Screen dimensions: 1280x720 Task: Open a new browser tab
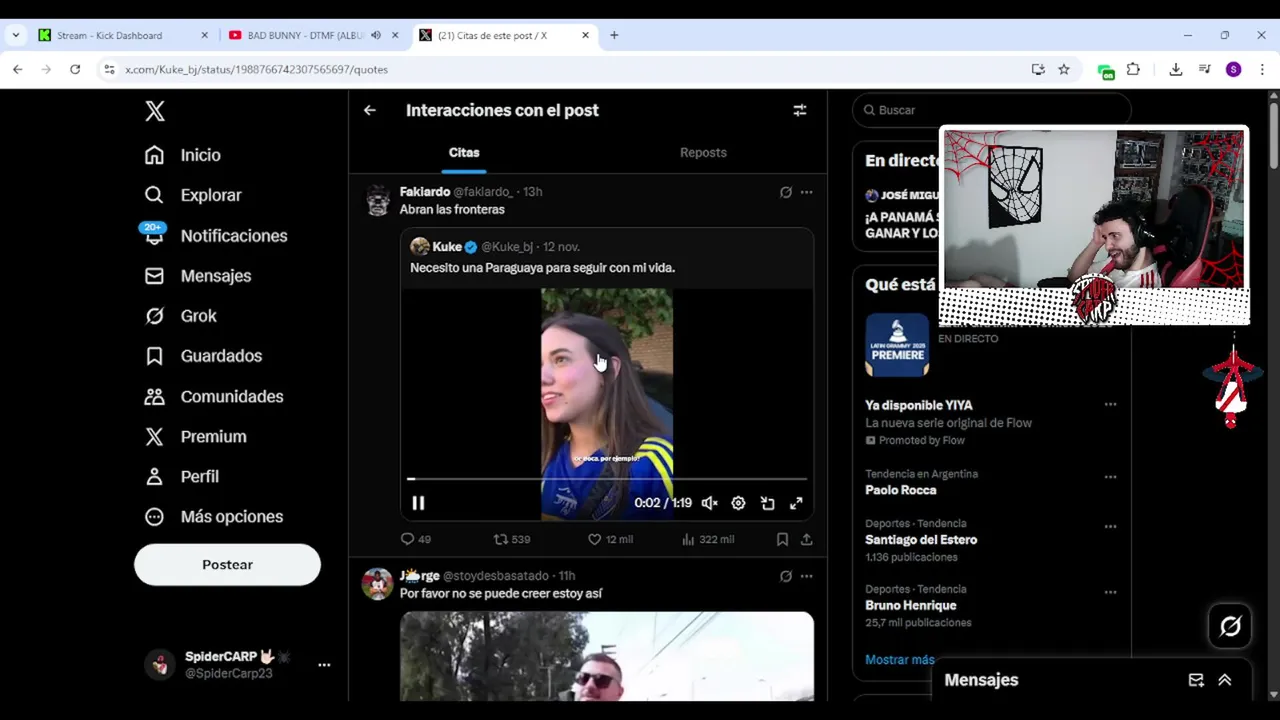pyautogui.click(x=614, y=35)
